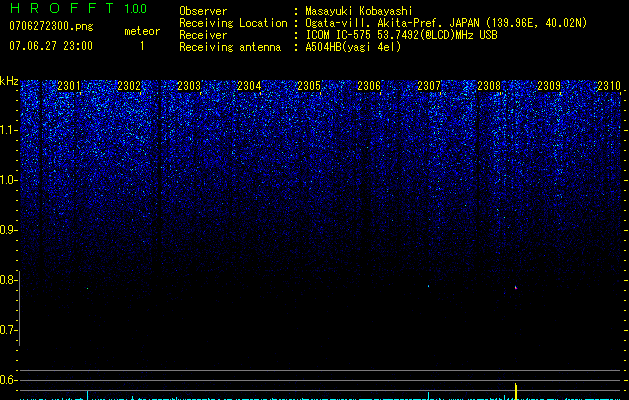Click the 2306 time marker
The image size is (629, 400).
click(369, 86)
